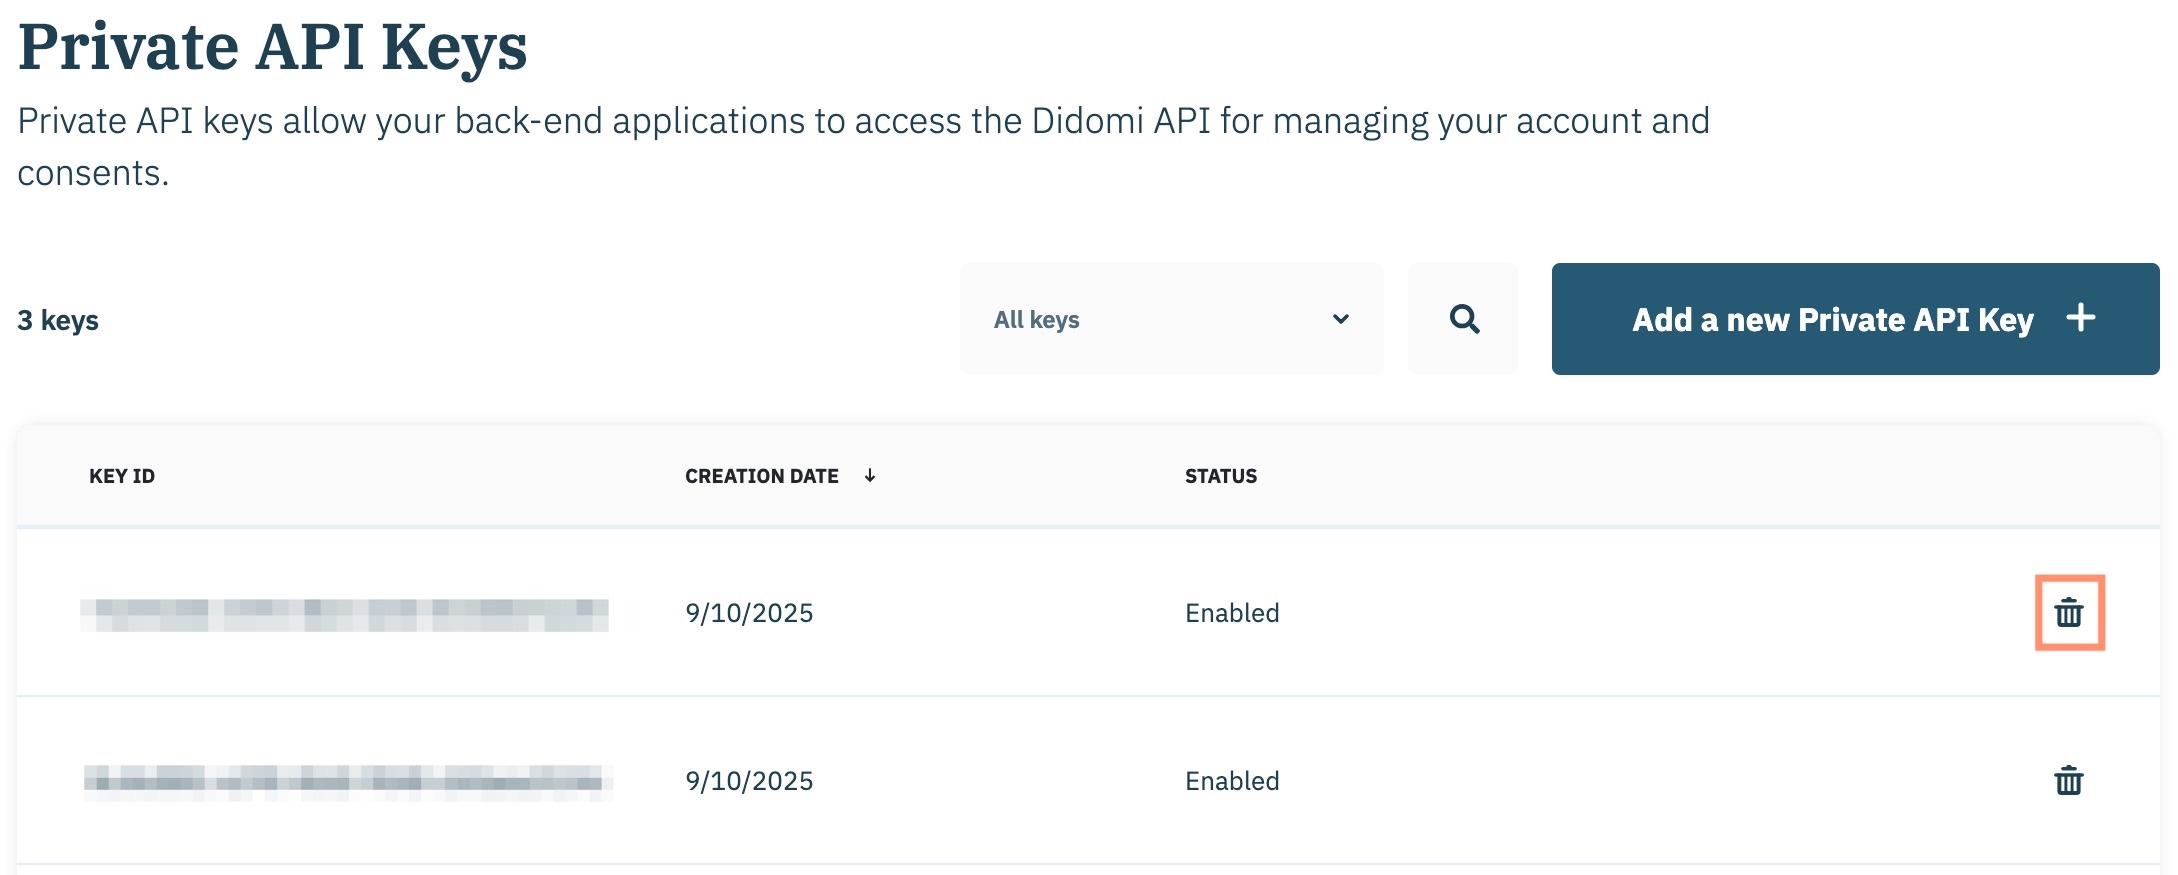The width and height of the screenshot is (2178, 875).
Task: Click the Private API Keys page heading
Action: 272,47
